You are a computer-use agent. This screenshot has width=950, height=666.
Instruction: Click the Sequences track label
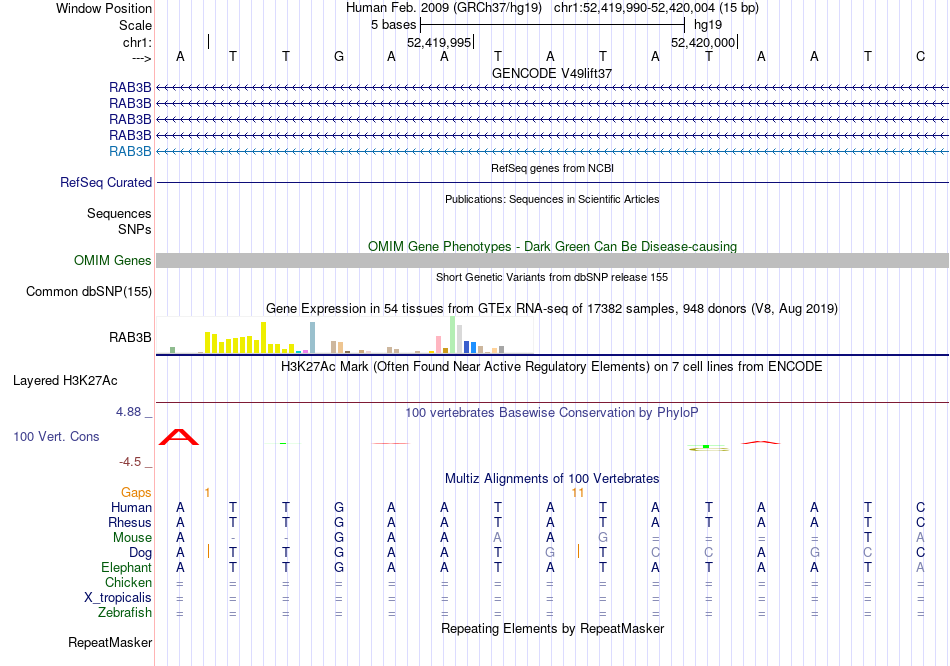(x=119, y=213)
